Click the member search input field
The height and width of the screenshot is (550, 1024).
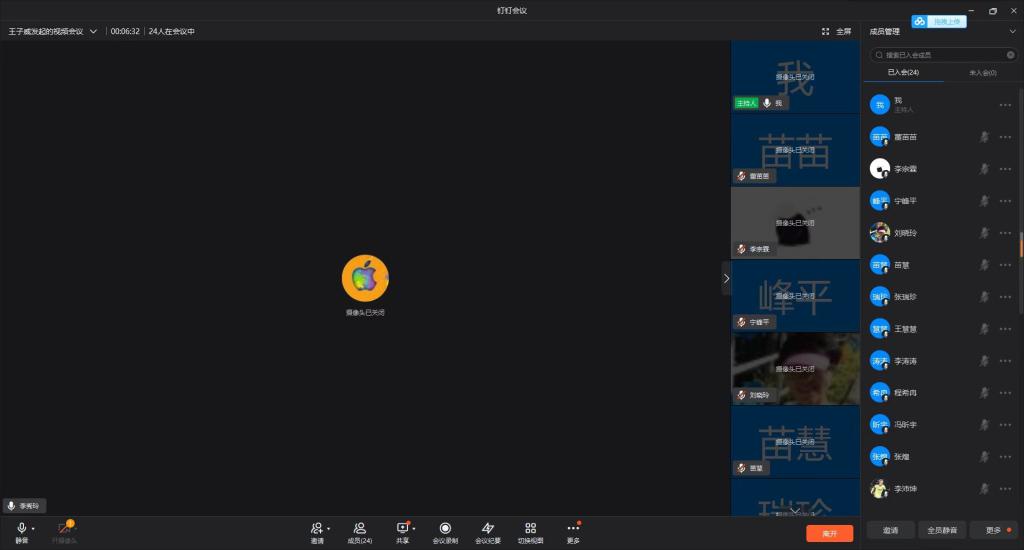[x=943, y=55]
